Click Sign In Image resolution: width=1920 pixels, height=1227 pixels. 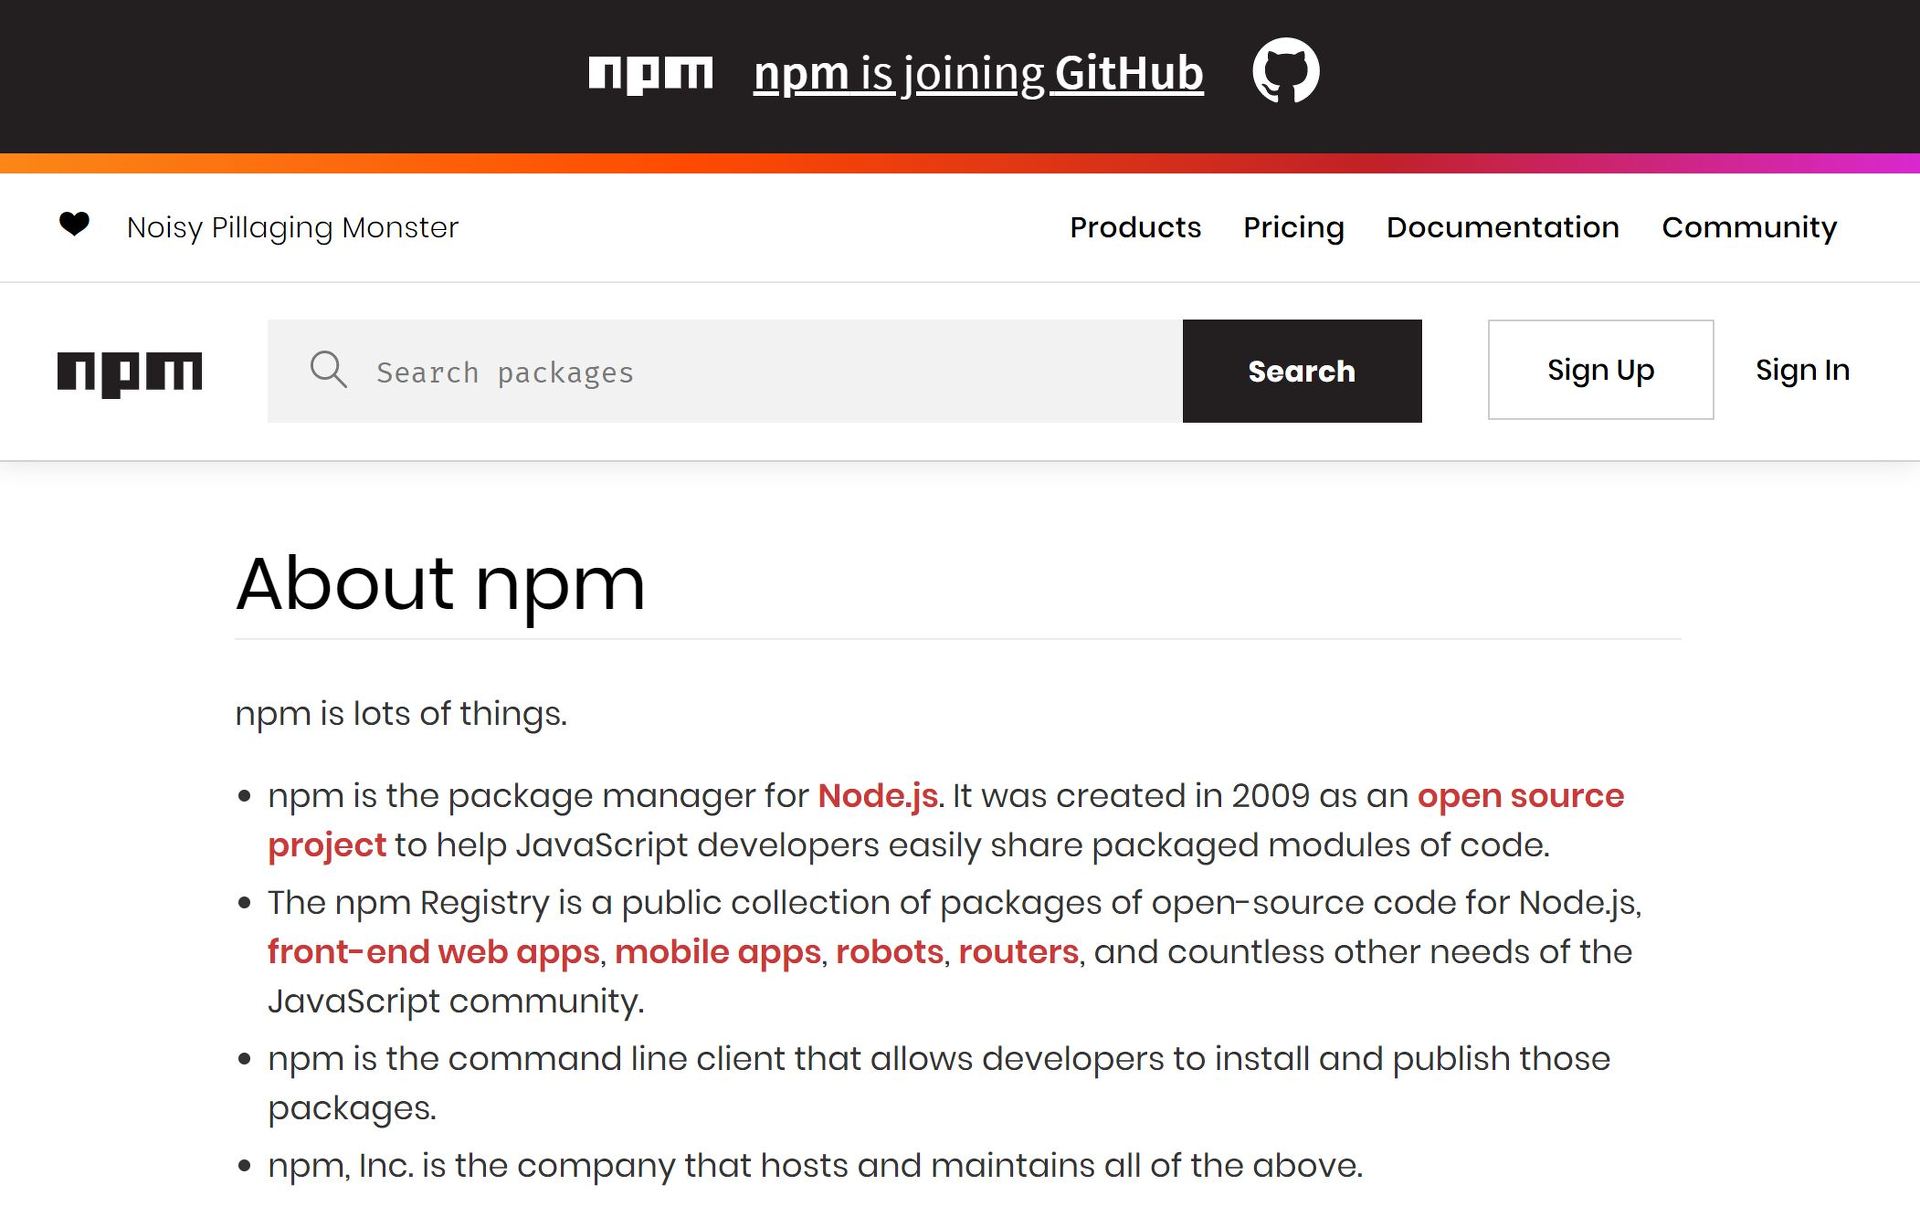pyautogui.click(x=1802, y=370)
